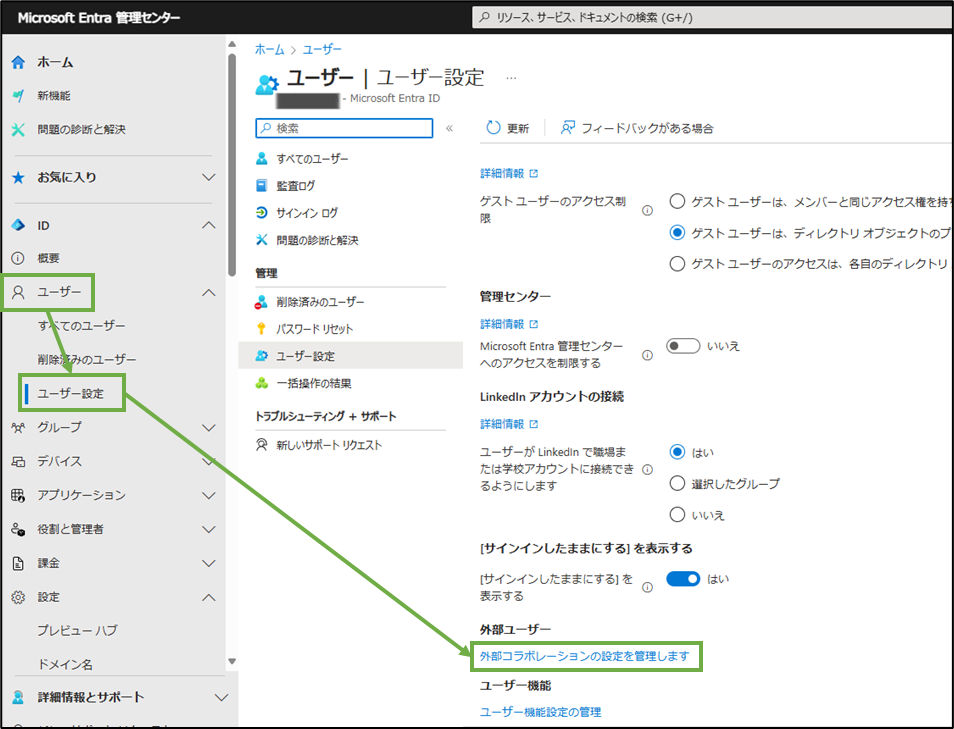This screenshot has height=729, width=954.
Task: Select はい for LinkedIn account connection
Action: pyautogui.click(x=677, y=452)
